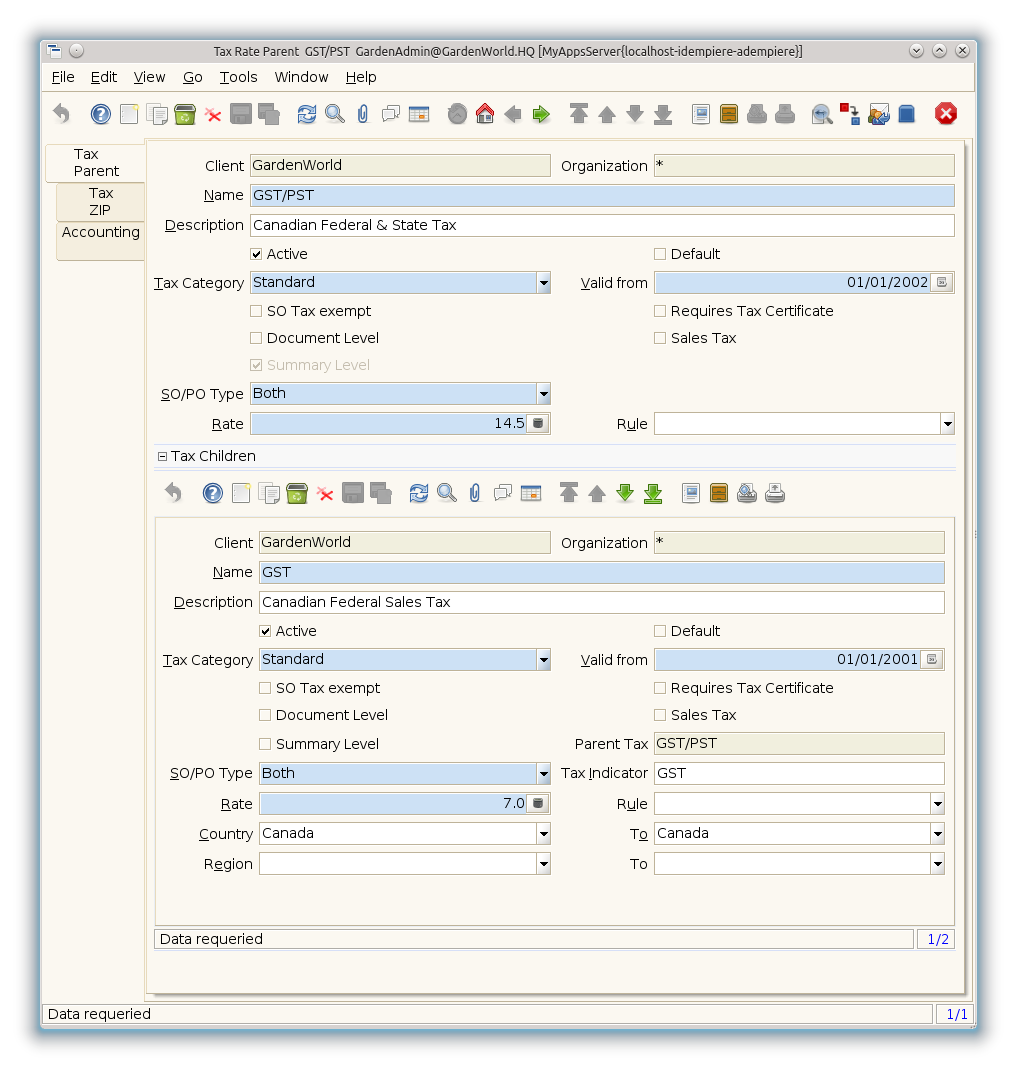The image size is (1017, 1069).
Task: Collapse the Tax Children section
Action: (162, 456)
